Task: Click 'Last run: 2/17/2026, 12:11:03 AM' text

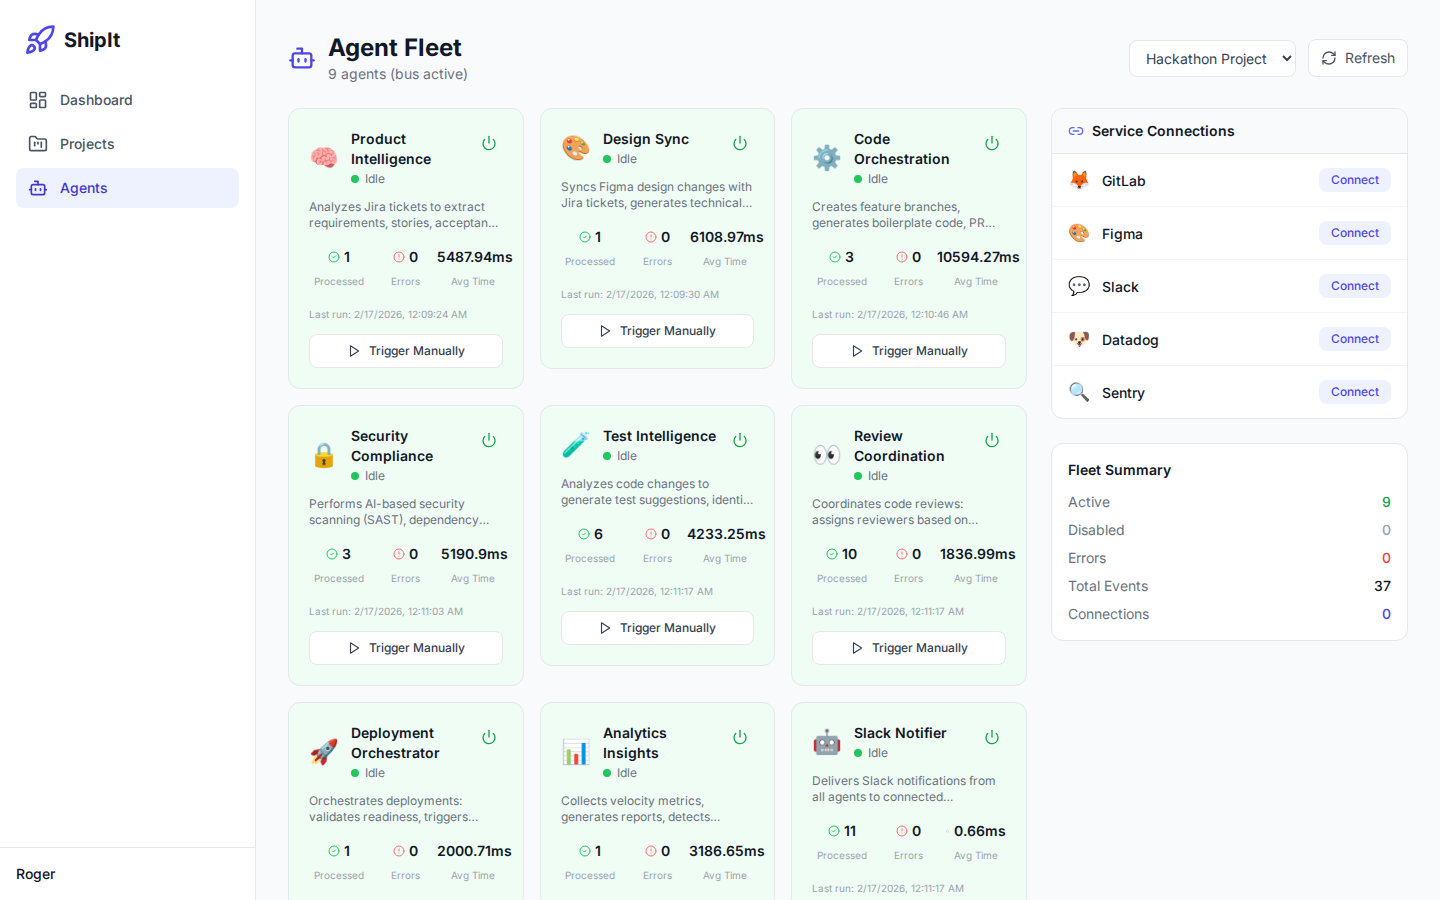Action: pos(386,611)
